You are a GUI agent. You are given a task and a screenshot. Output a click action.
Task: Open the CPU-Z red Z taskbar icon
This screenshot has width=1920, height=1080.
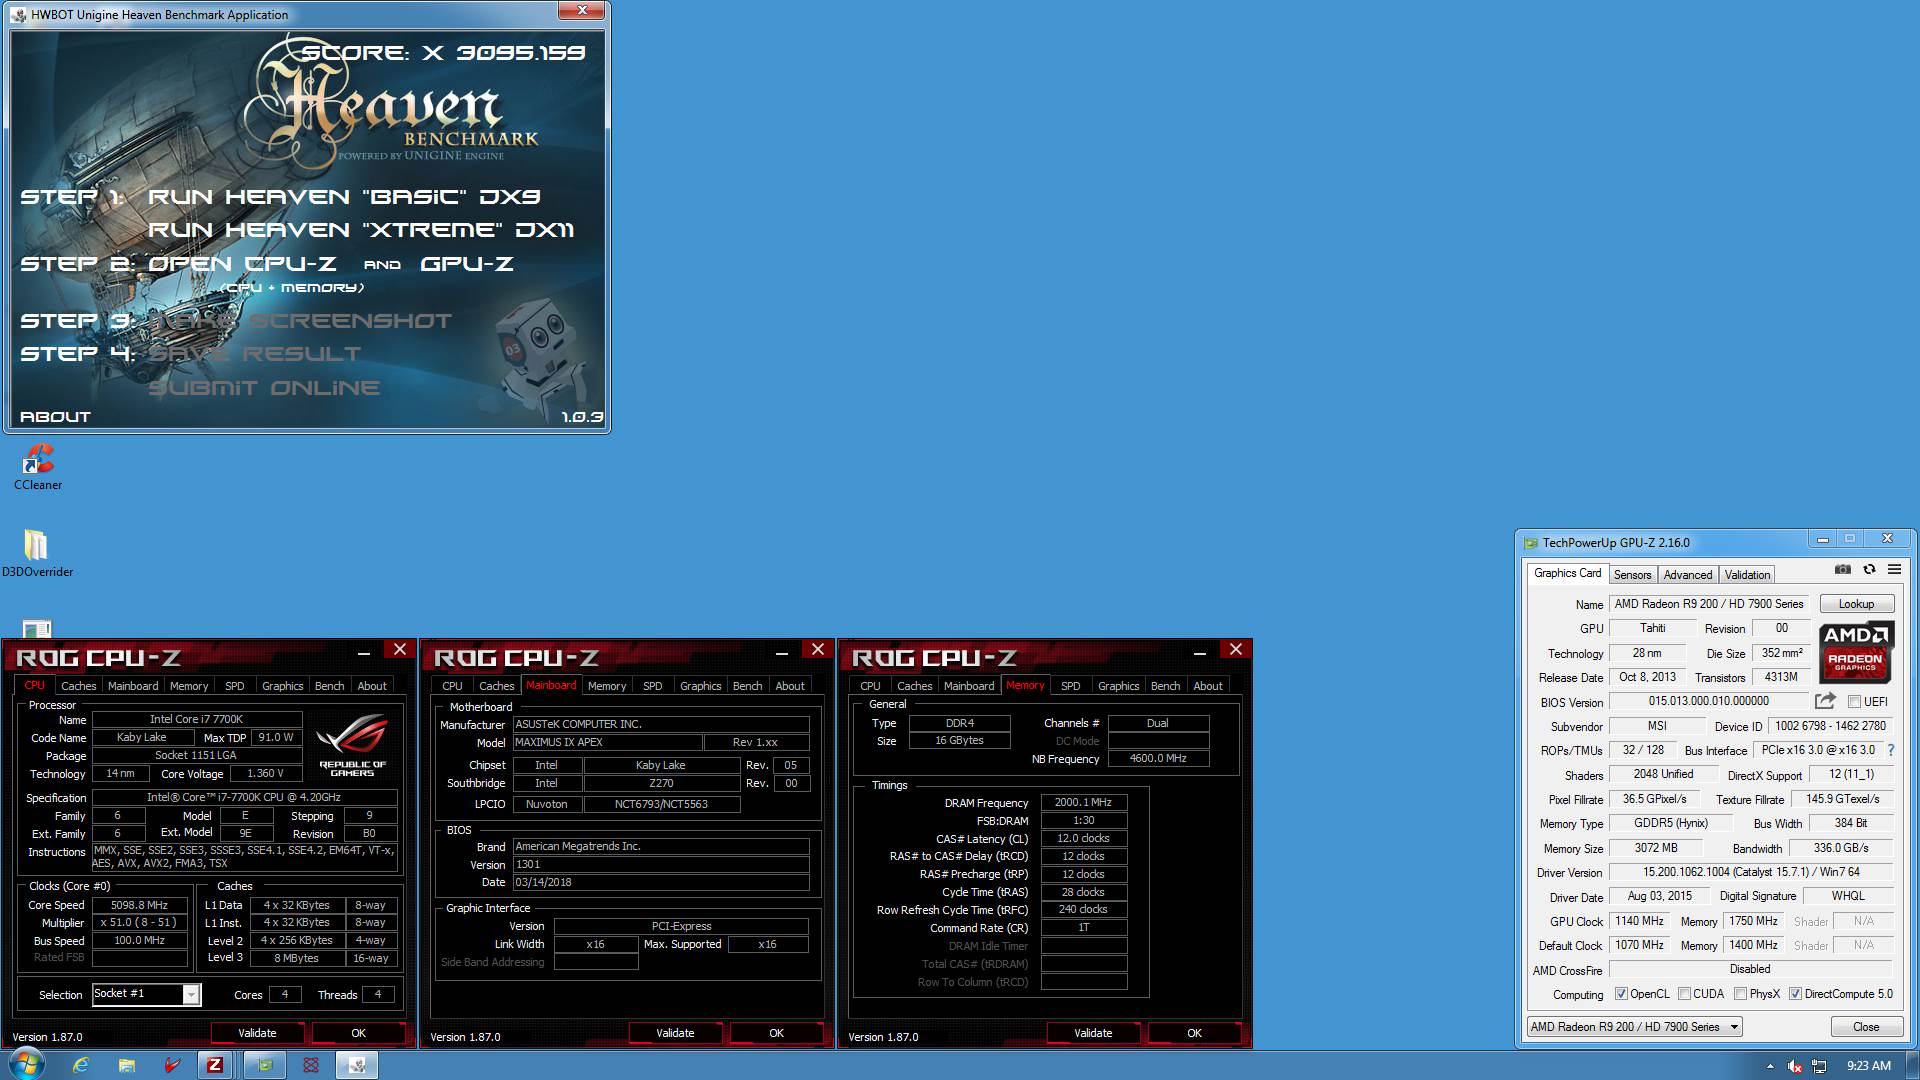coord(215,1065)
